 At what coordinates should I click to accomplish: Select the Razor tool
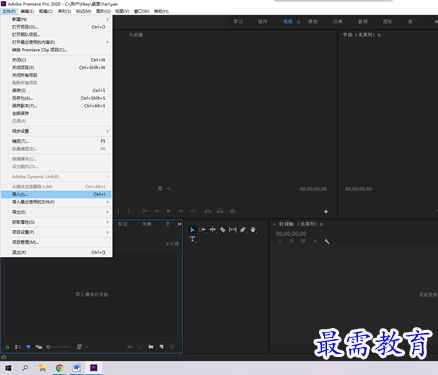tap(222, 230)
